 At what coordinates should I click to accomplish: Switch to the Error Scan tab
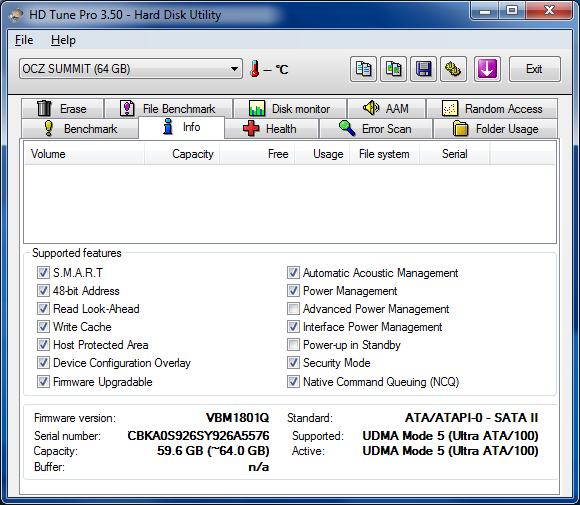pyautogui.click(x=375, y=128)
